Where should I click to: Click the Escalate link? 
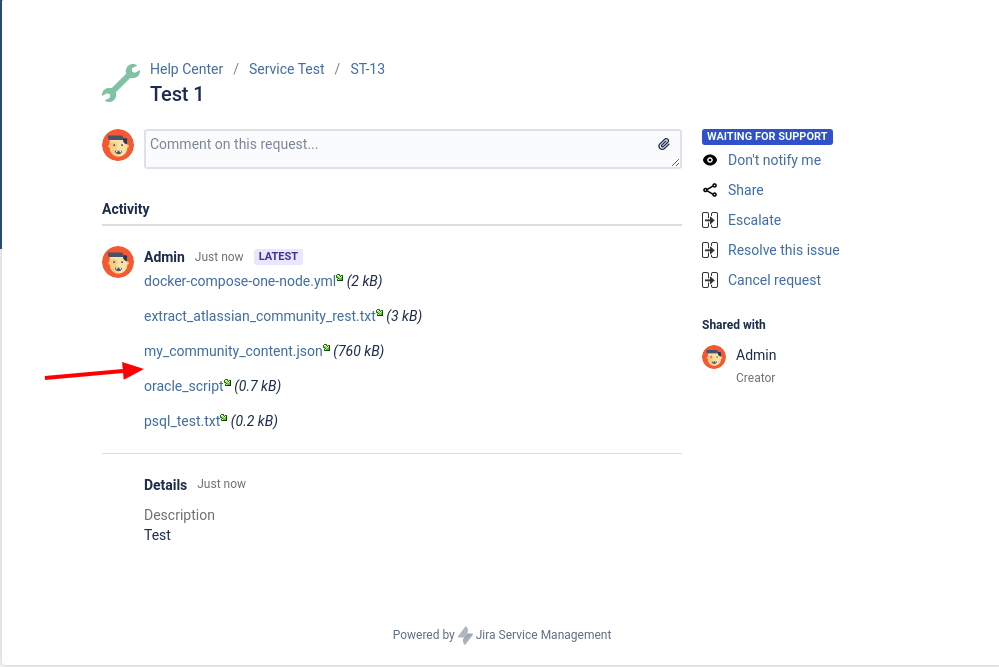(x=754, y=220)
